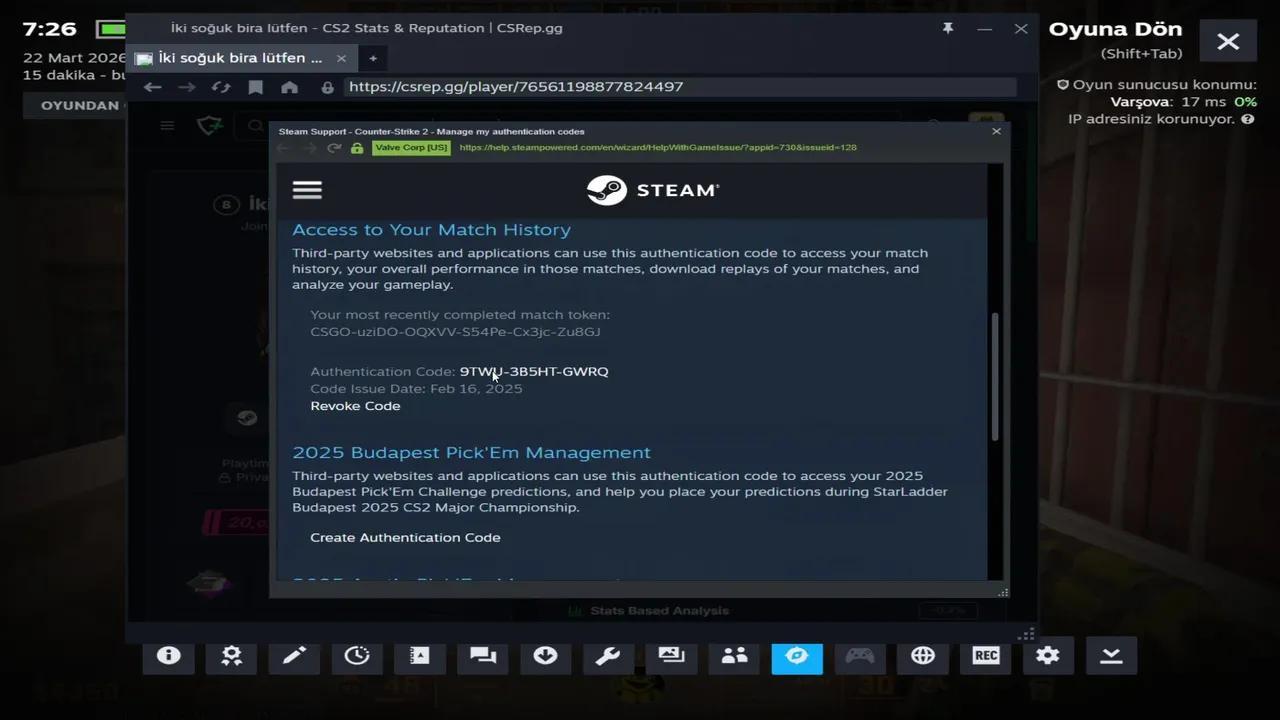Click '2025 Budapest Pick'Em Management' heading
The image size is (1280, 720).
click(471, 453)
